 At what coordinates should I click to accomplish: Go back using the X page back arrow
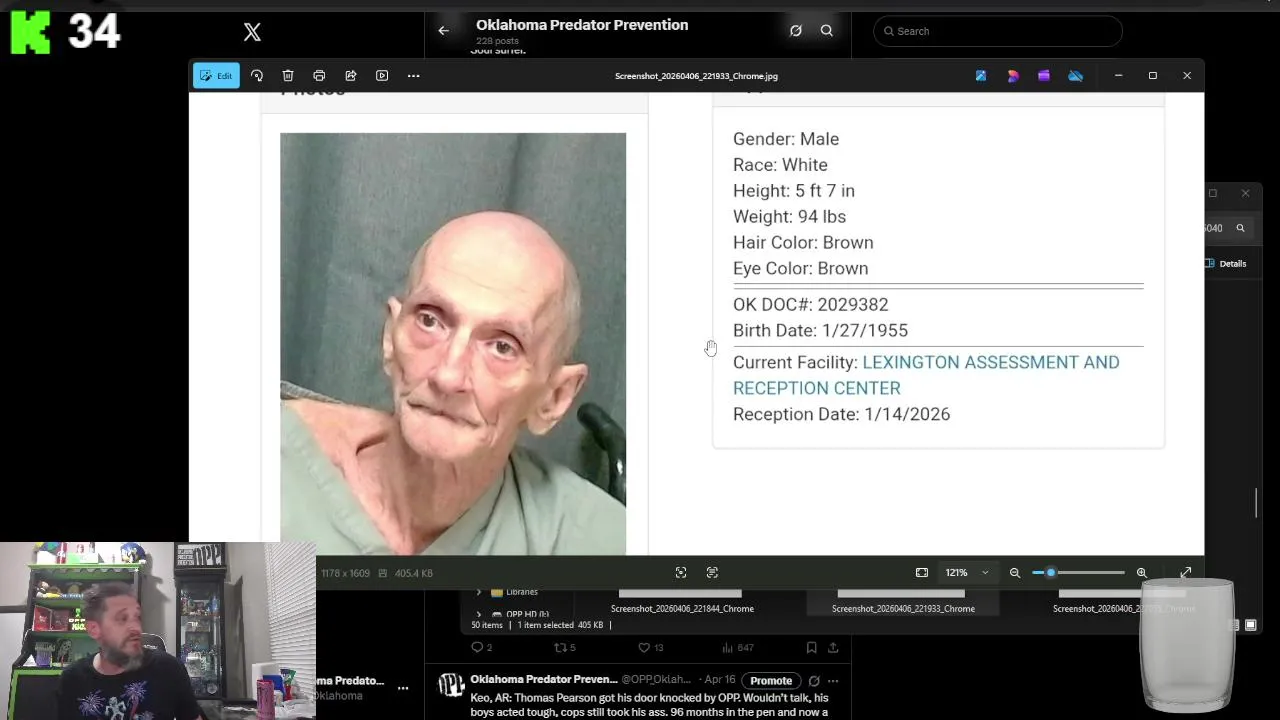tap(444, 31)
